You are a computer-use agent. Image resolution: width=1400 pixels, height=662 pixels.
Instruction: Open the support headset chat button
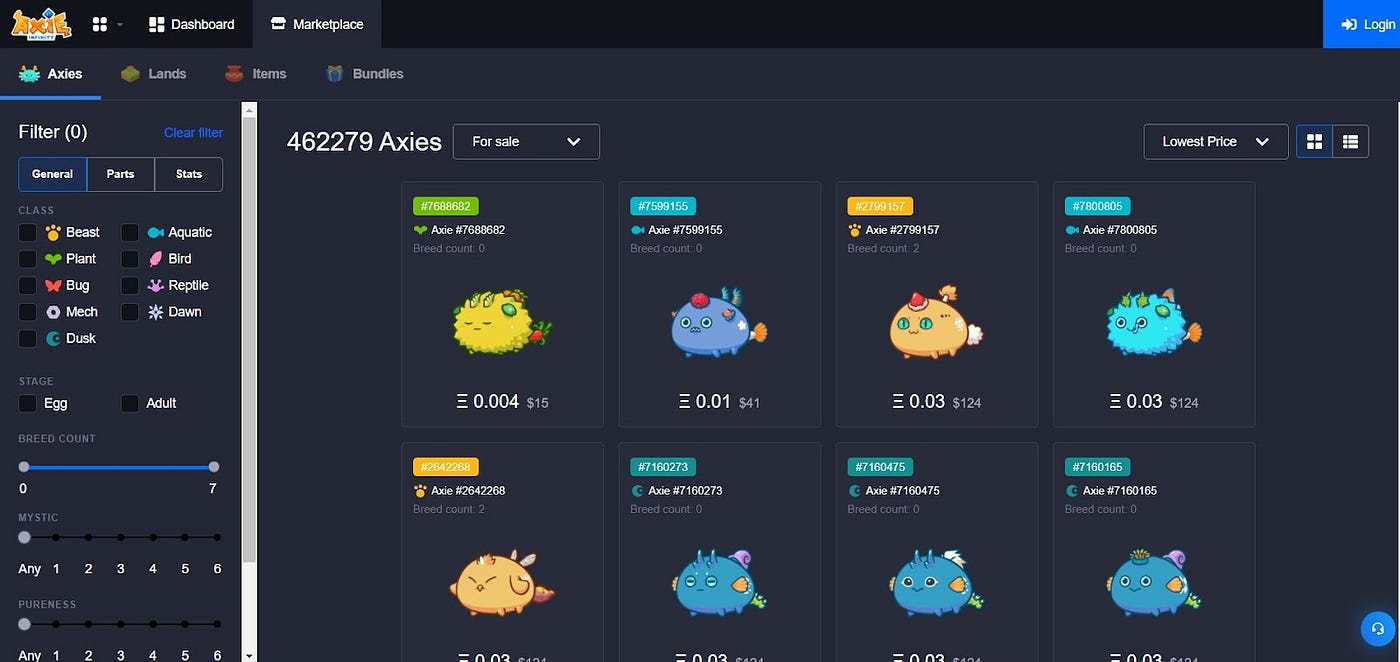pyautogui.click(x=1378, y=628)
